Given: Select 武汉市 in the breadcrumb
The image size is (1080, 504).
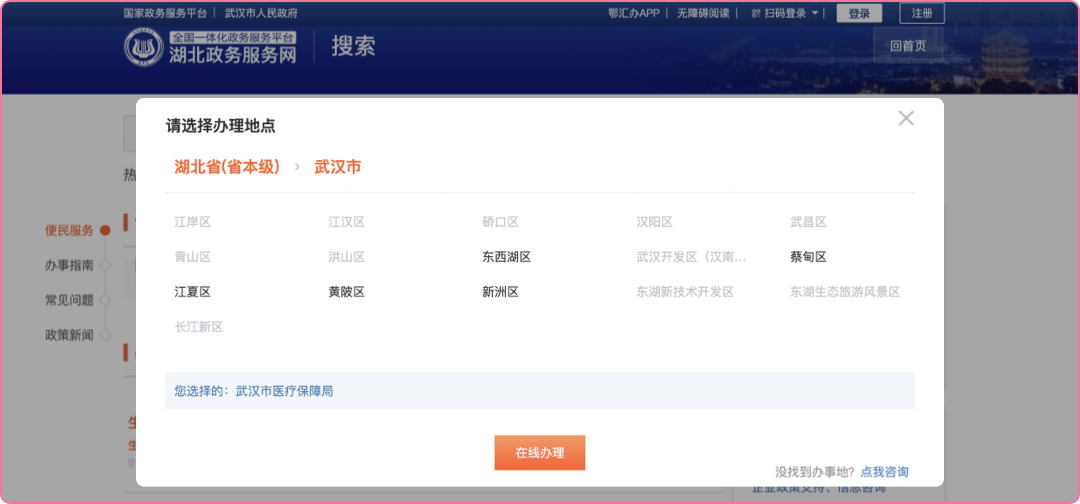Looking at the screenshot, I should (x=337, y=167).
